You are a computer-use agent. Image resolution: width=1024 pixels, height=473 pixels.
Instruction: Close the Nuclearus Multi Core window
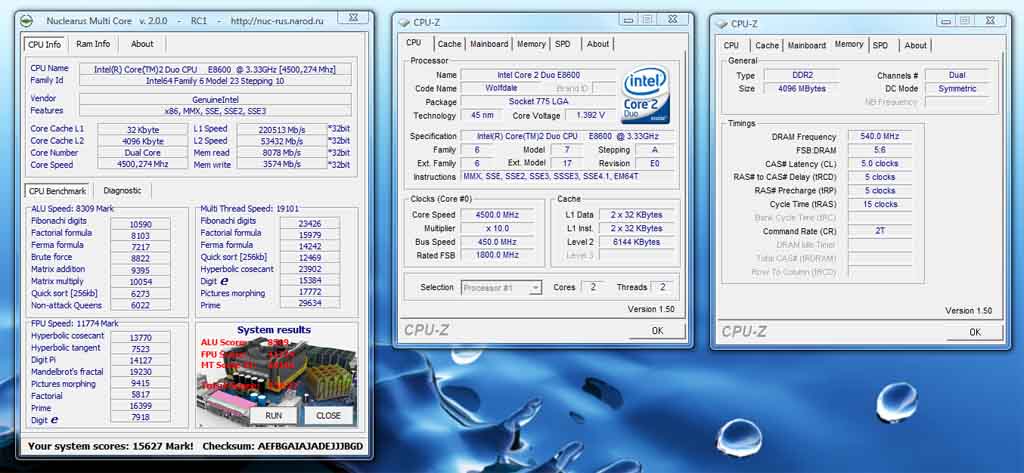point(353,18)
